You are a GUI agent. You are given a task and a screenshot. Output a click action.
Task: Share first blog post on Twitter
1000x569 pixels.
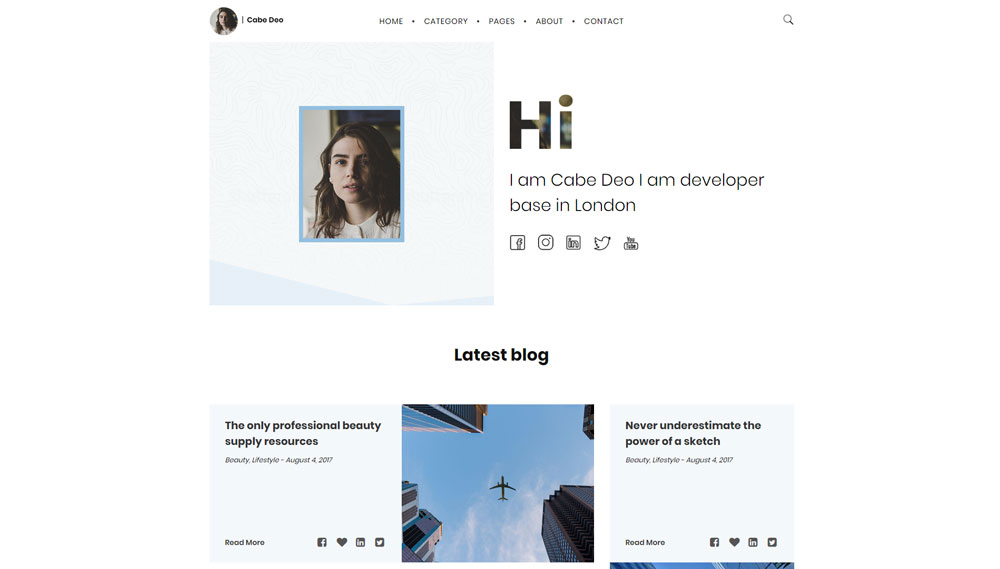pos(379,542)
